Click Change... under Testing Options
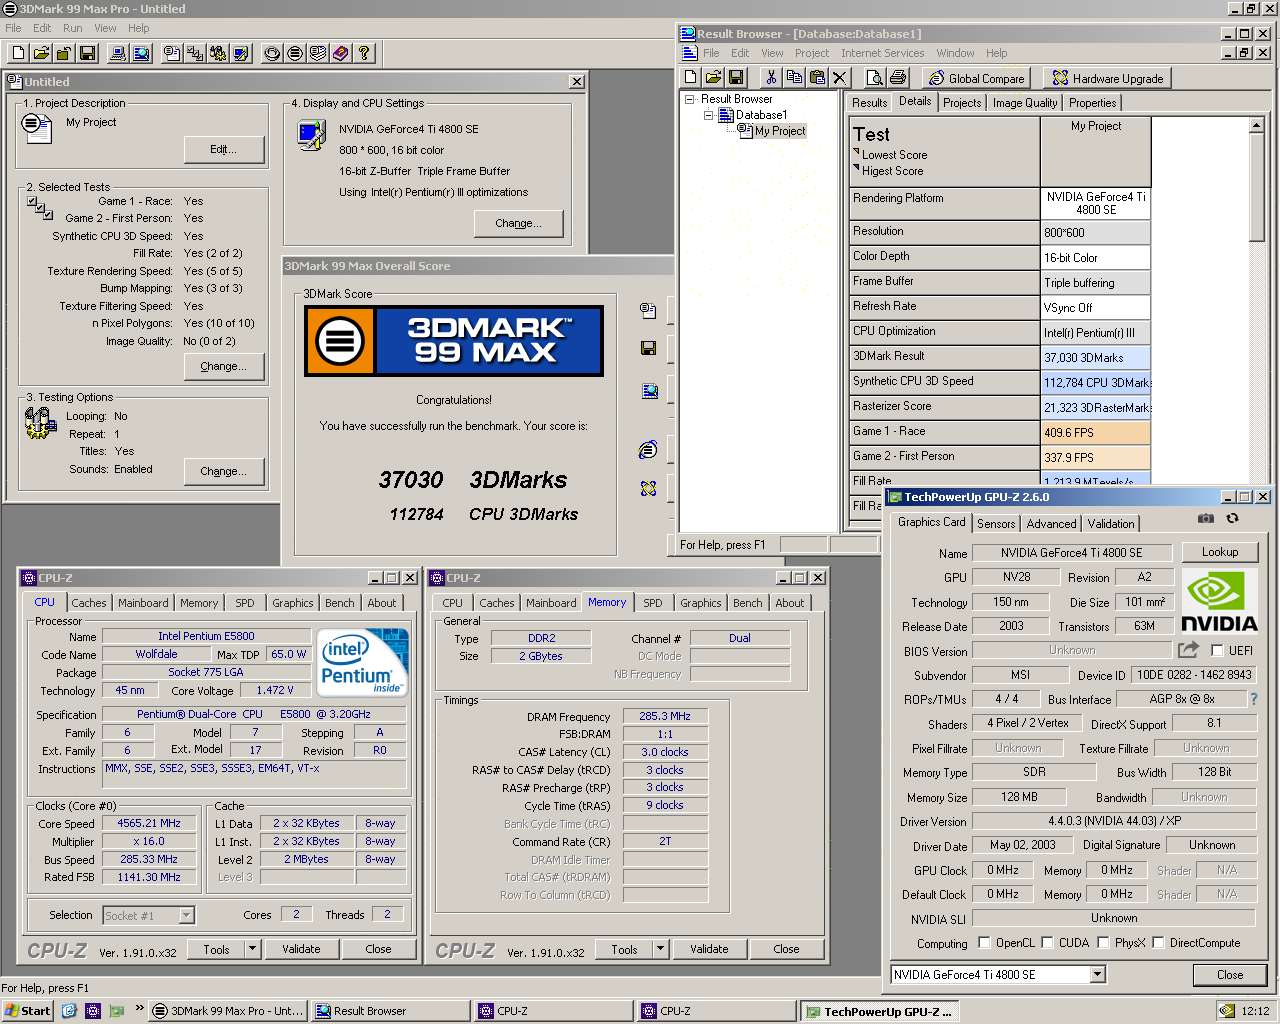The width and height of the screenshot is (1280, 1024). 223,471
